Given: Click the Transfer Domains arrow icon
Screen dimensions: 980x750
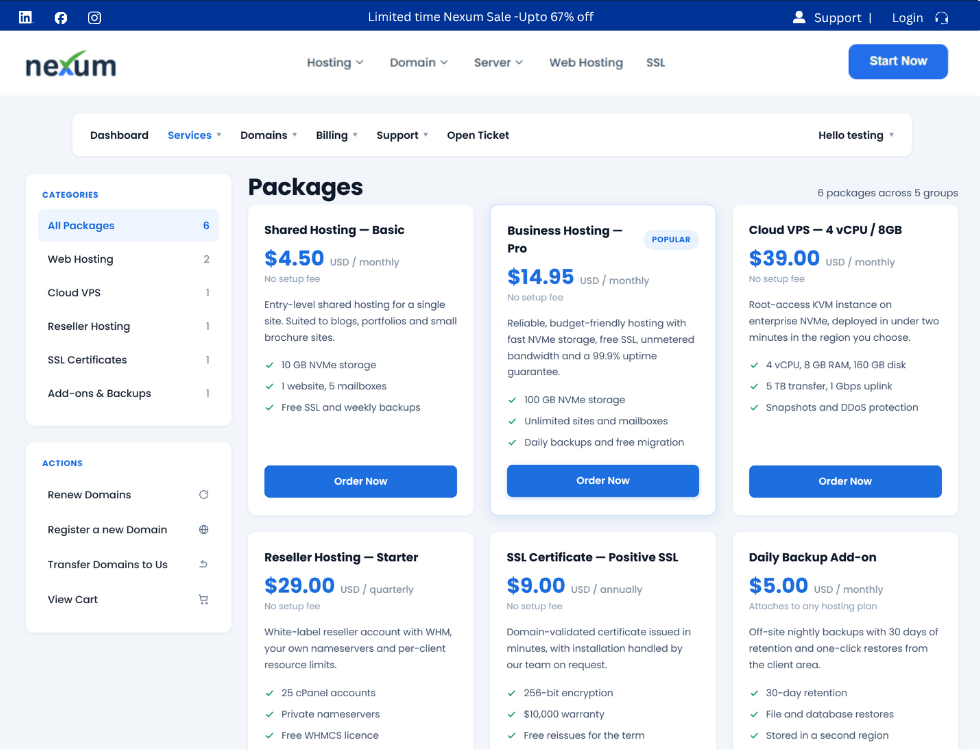Looking at the screenshot, I should 204,564.
